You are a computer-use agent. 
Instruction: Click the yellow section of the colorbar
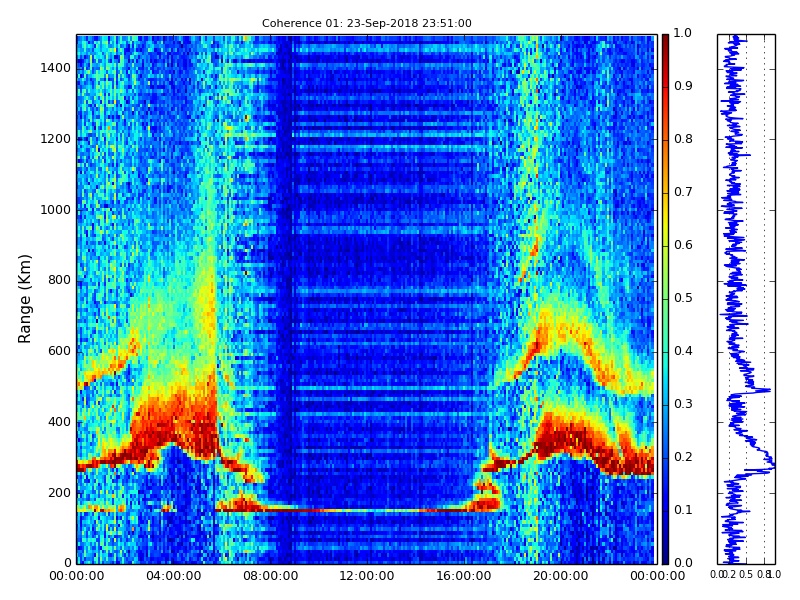pos(665,218)
